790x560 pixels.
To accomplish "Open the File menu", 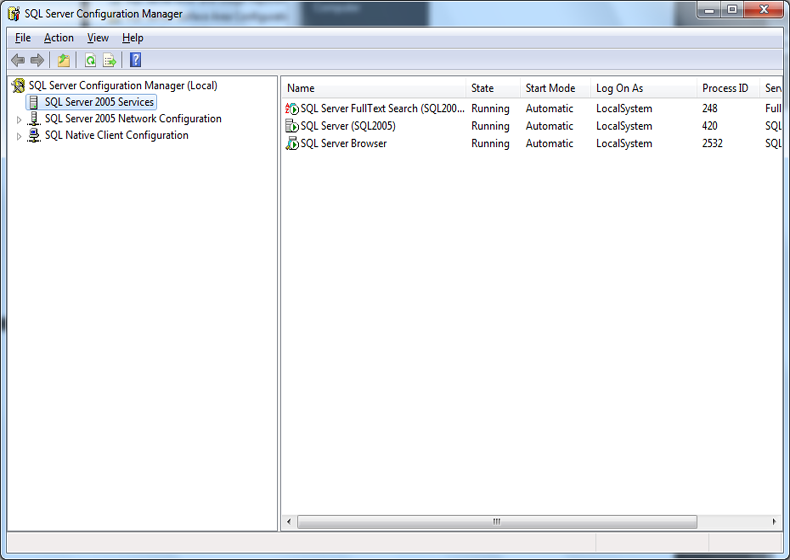I will coord(23,38).
